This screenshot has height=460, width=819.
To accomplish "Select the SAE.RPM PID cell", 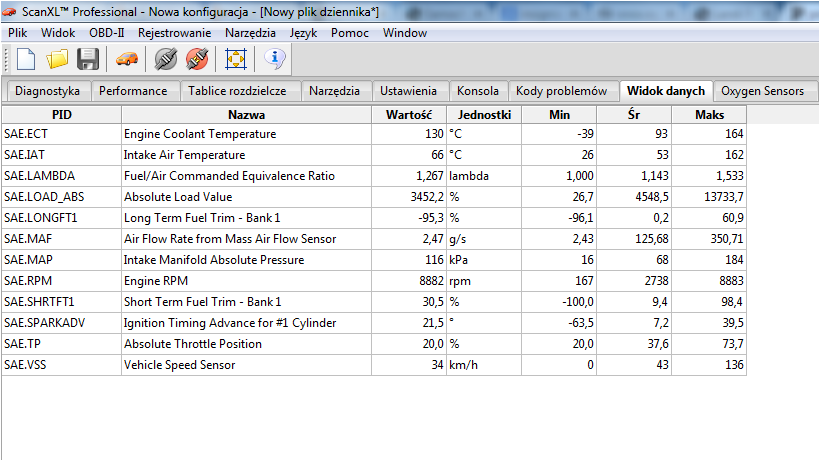I will pyautogui.click(x=62, y=281).
